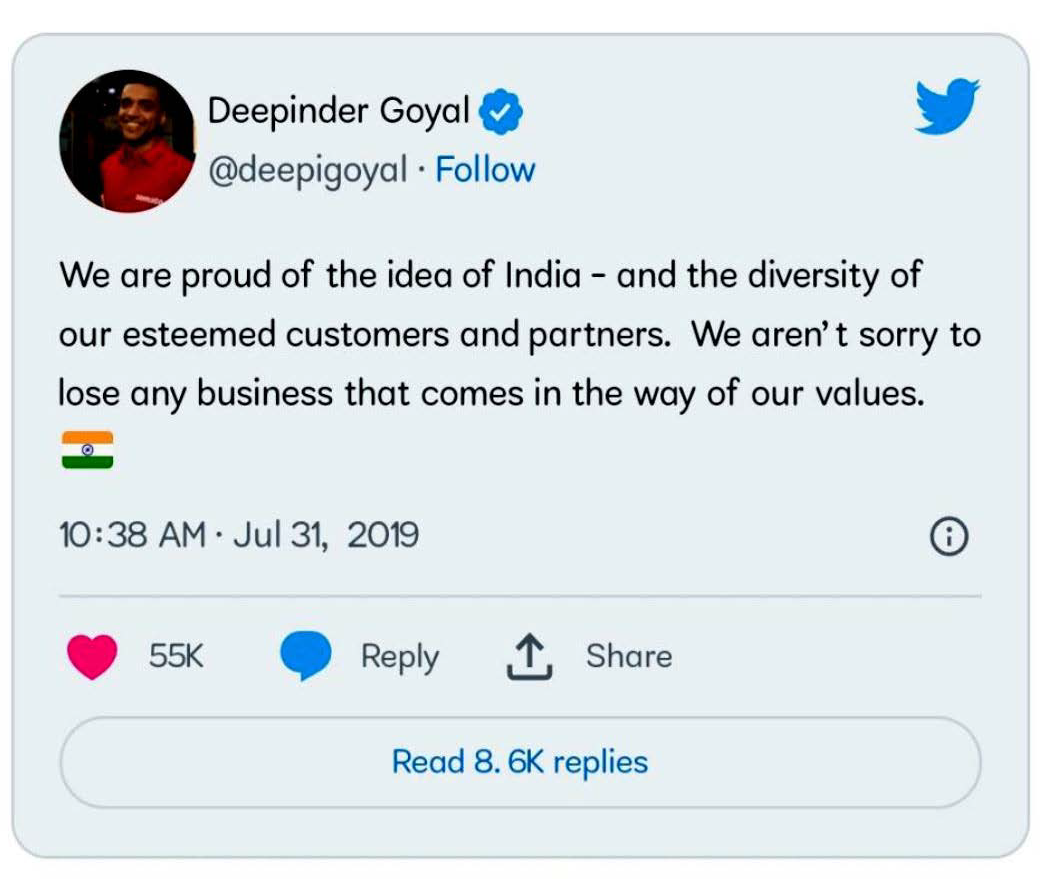The width and height of the screenshot is (1040, 879).
Task: Click the Indian flag emoji
Action: coord(88,450)
